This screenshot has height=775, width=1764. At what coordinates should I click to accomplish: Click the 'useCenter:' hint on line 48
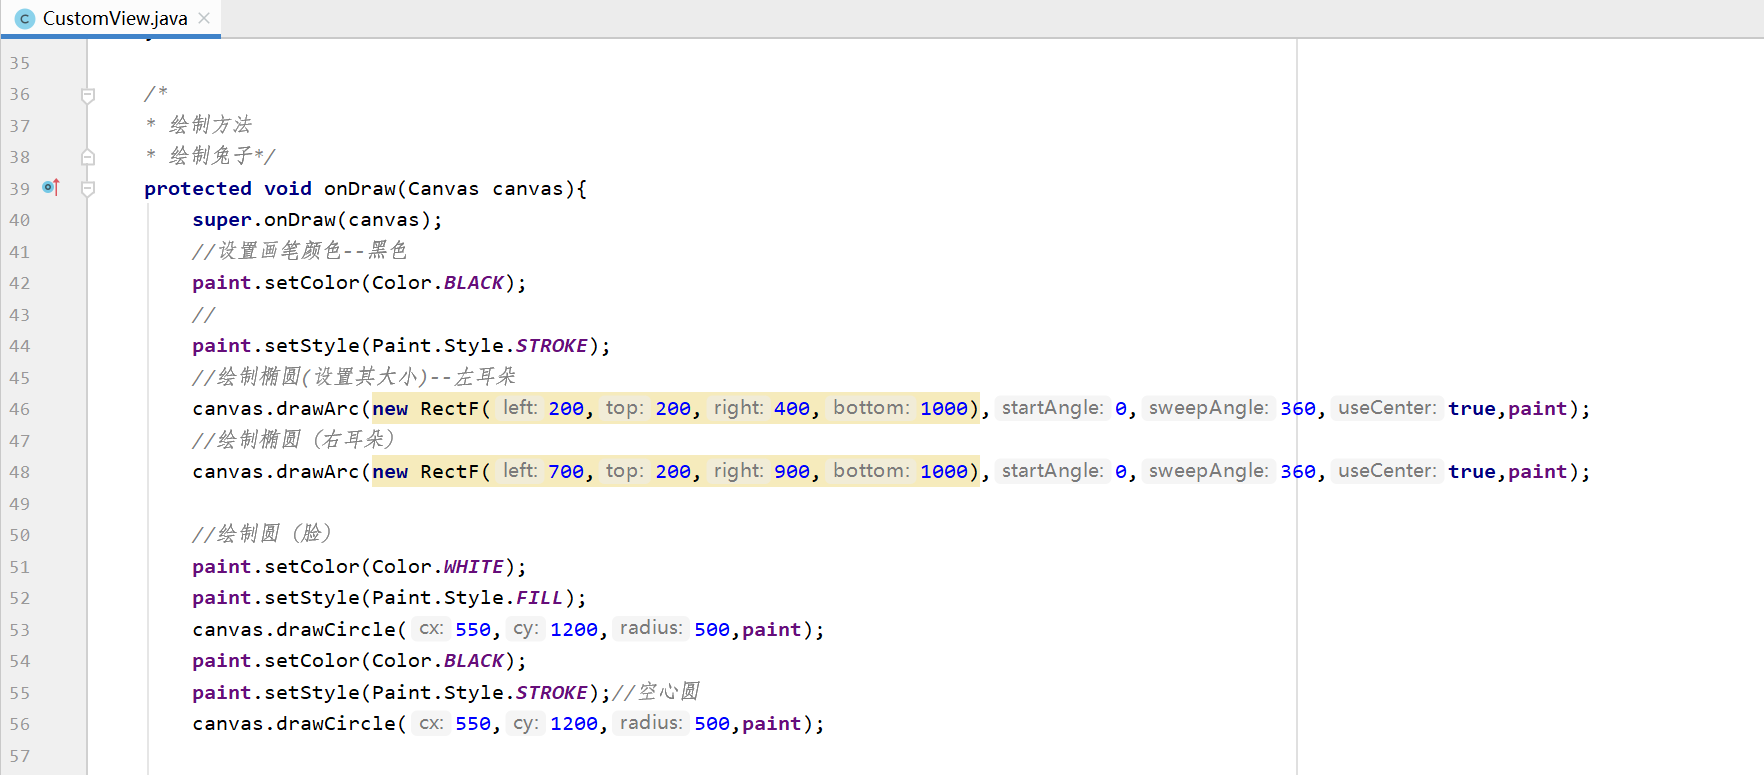click(x=1387, y=471)
